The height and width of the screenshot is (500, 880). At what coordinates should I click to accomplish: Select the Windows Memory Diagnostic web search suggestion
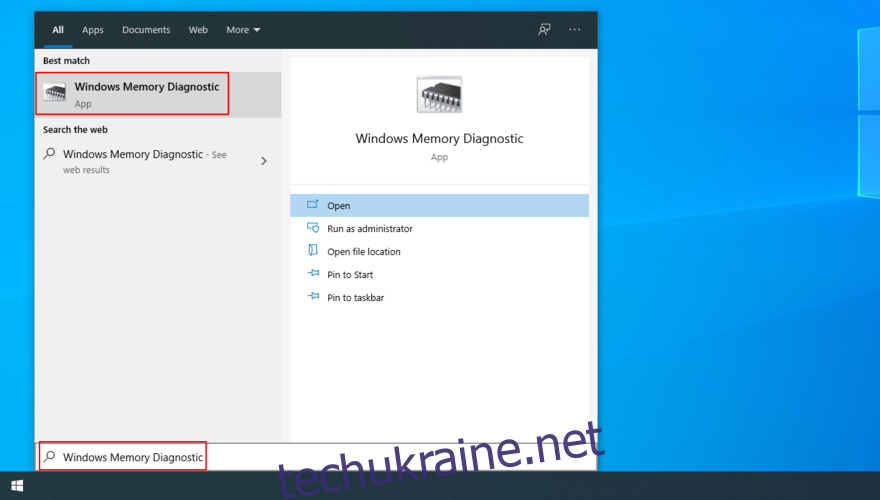[x=158, y=161]
